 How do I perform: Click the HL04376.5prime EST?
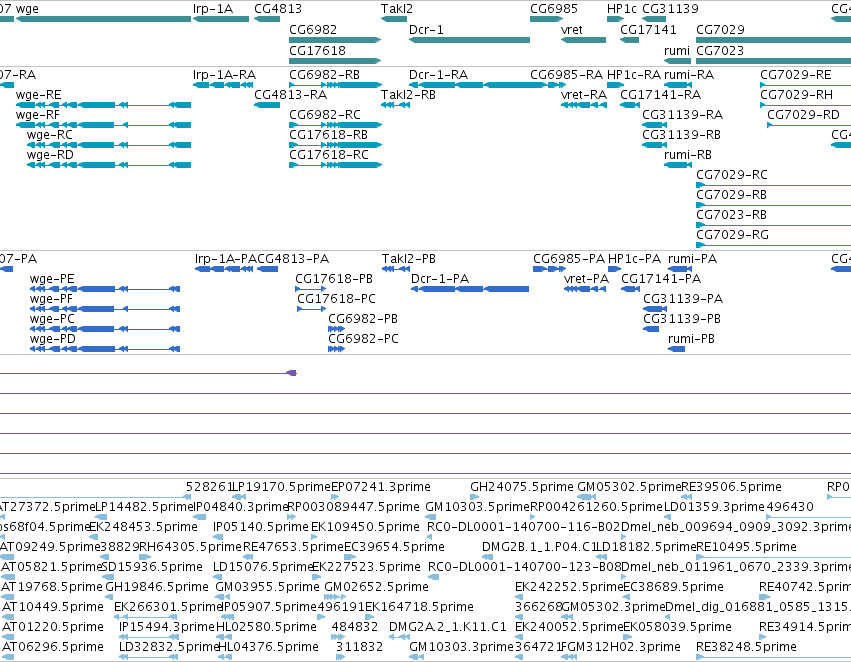[223, 657]
